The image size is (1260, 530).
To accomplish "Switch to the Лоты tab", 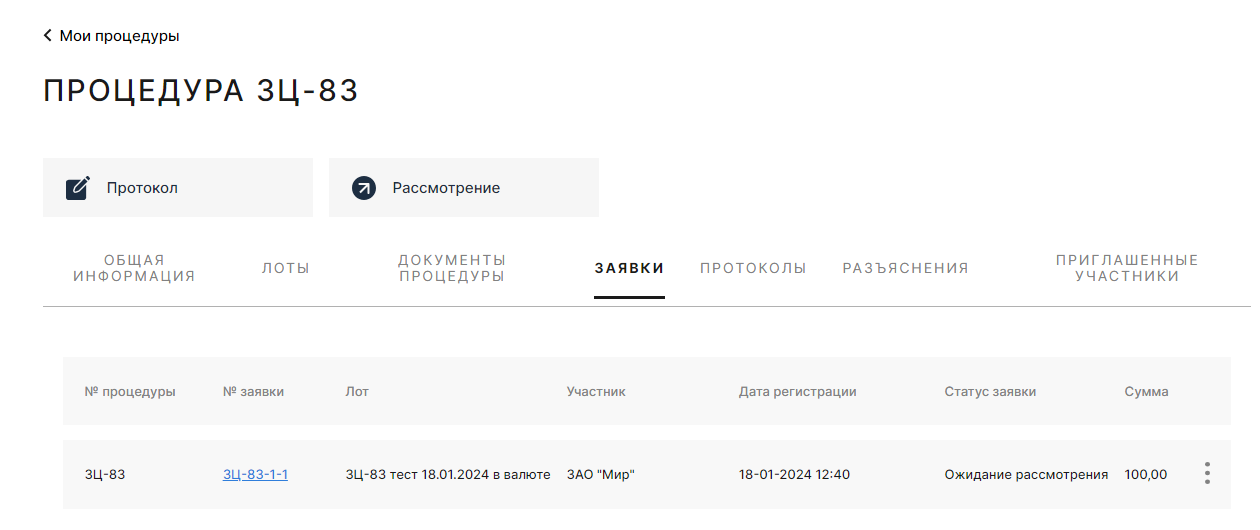I will pos(286,268).
